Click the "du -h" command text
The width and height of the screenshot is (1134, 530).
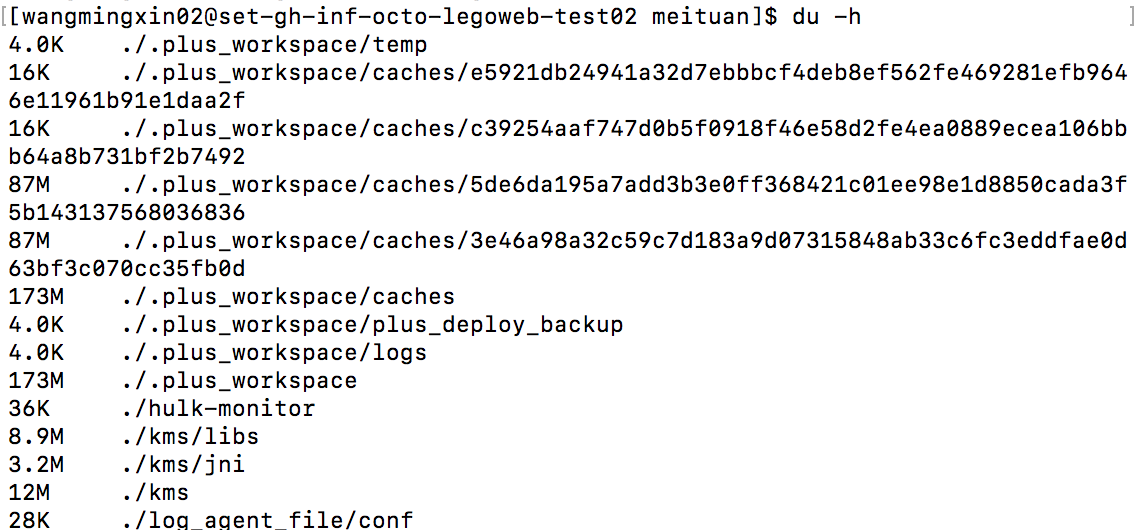[x=827, y=17]
